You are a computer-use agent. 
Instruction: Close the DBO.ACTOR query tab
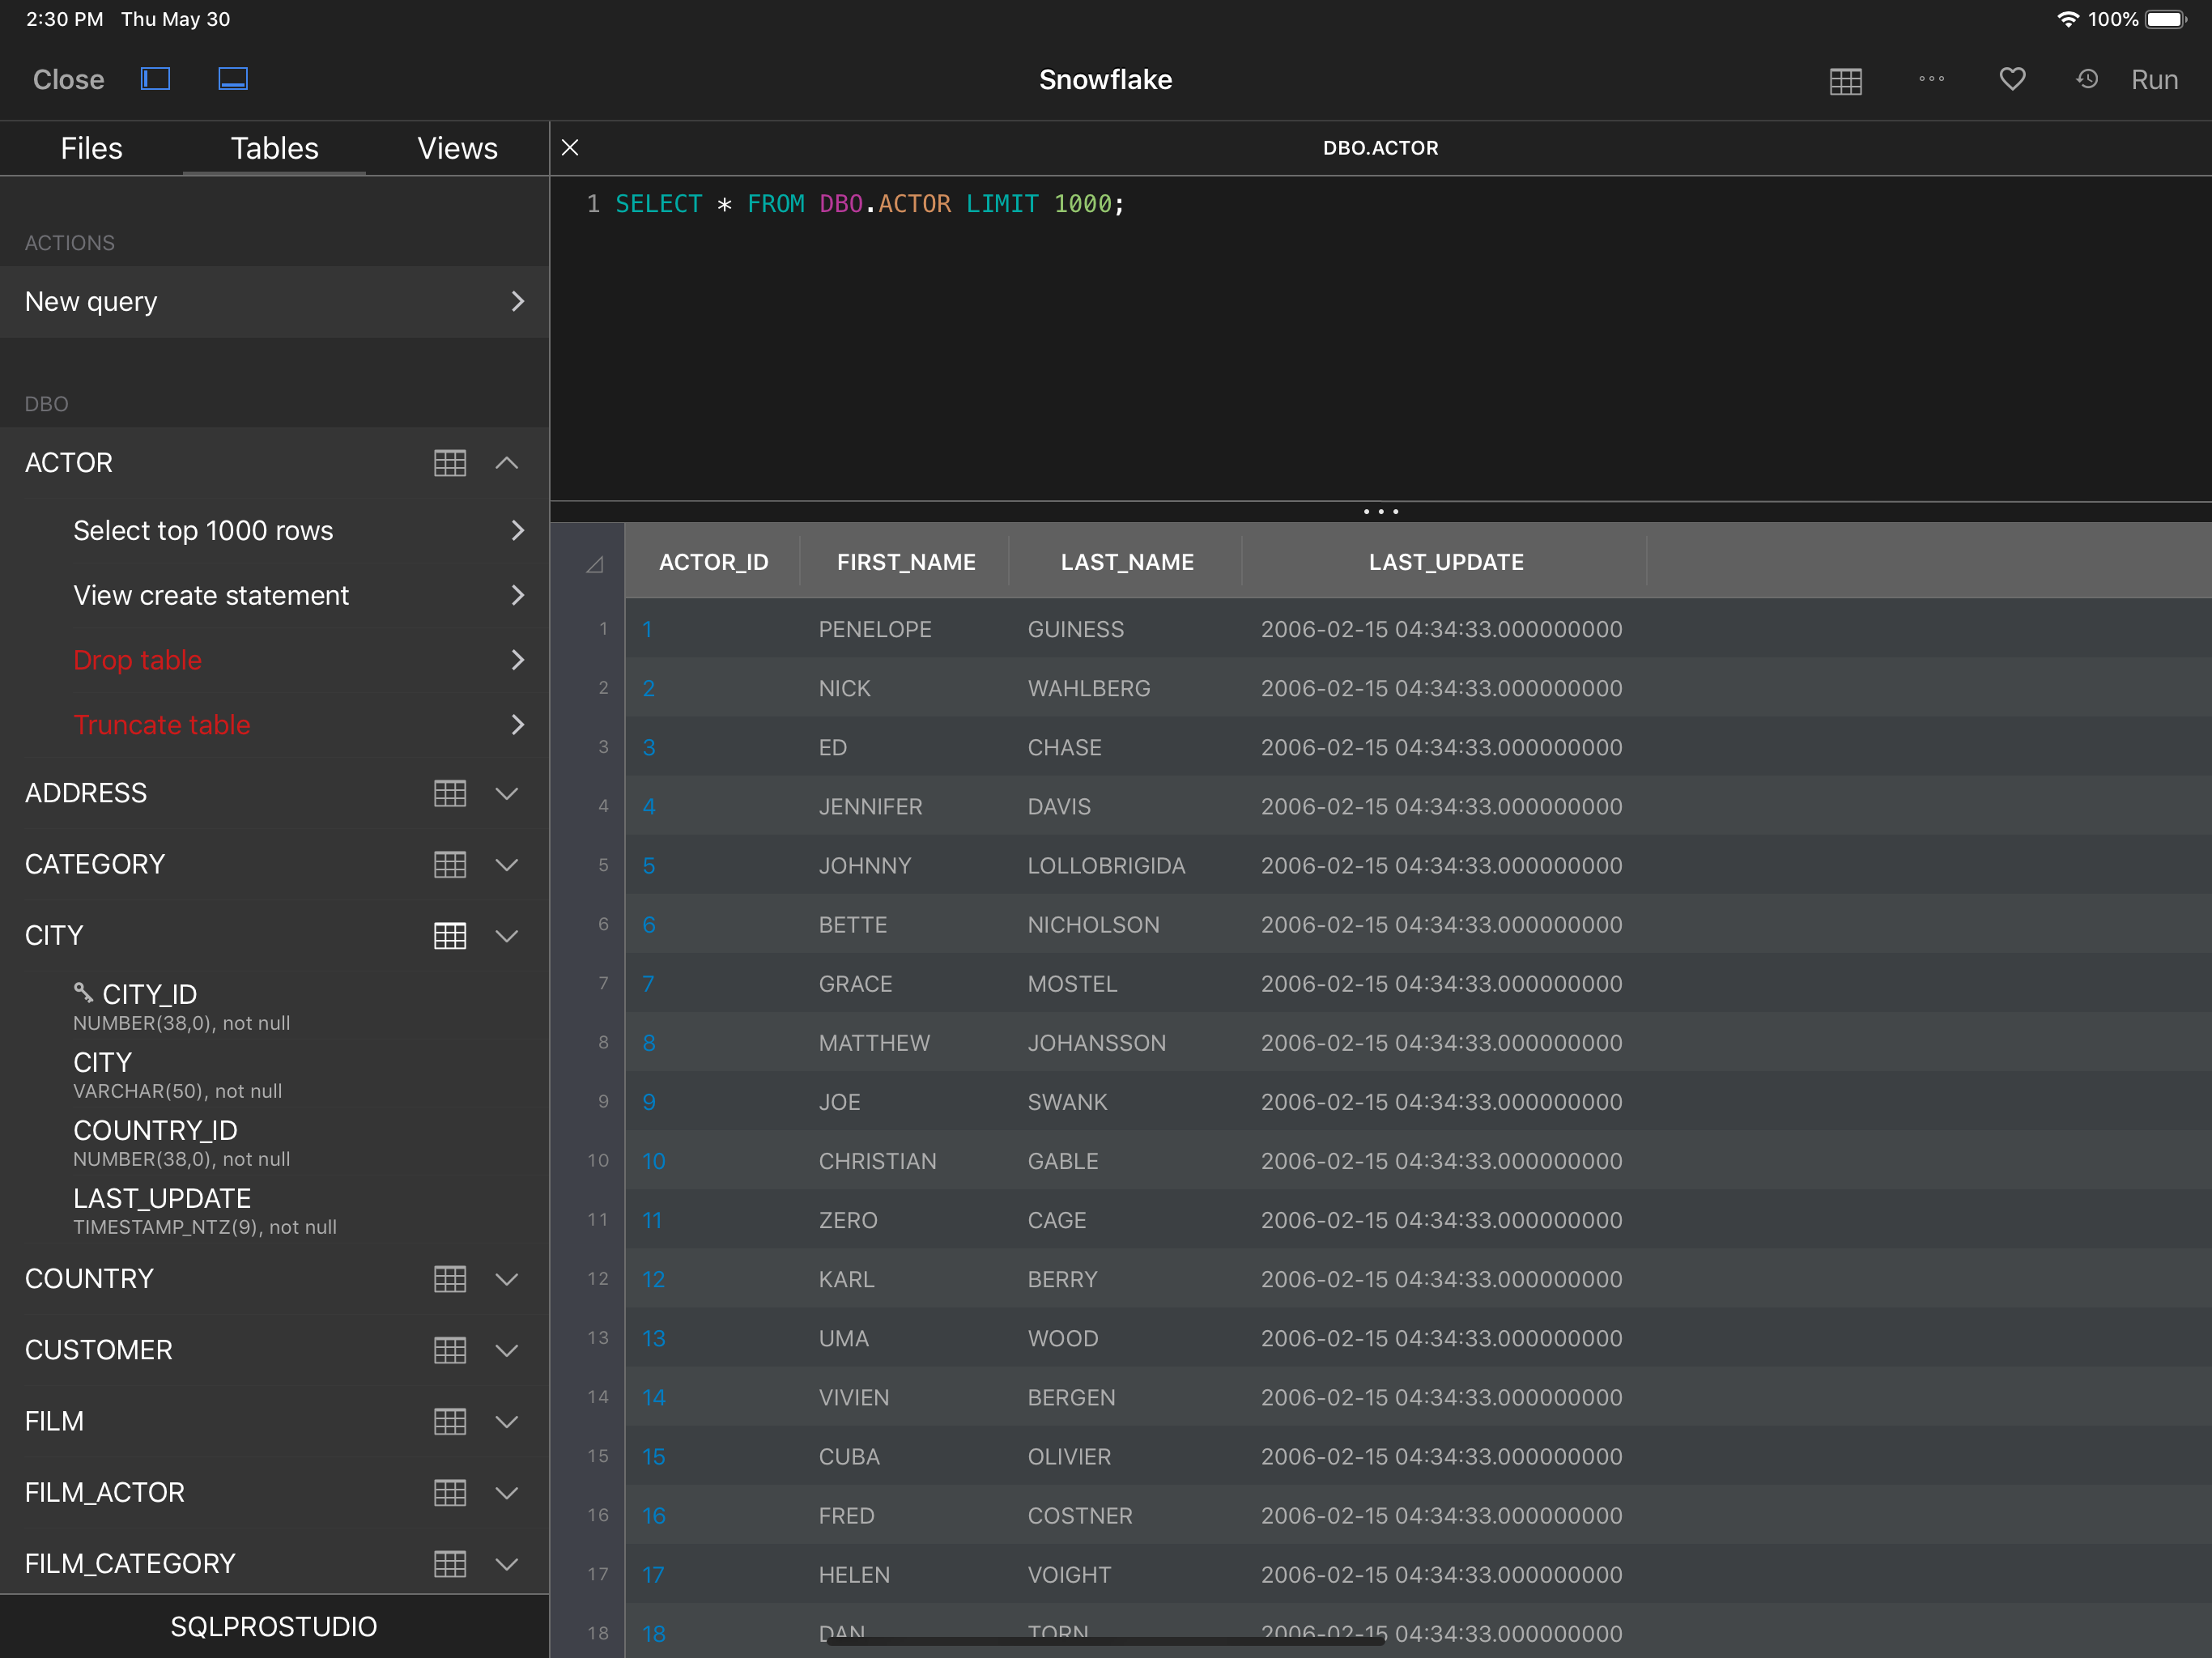click(x=570, y=148)
